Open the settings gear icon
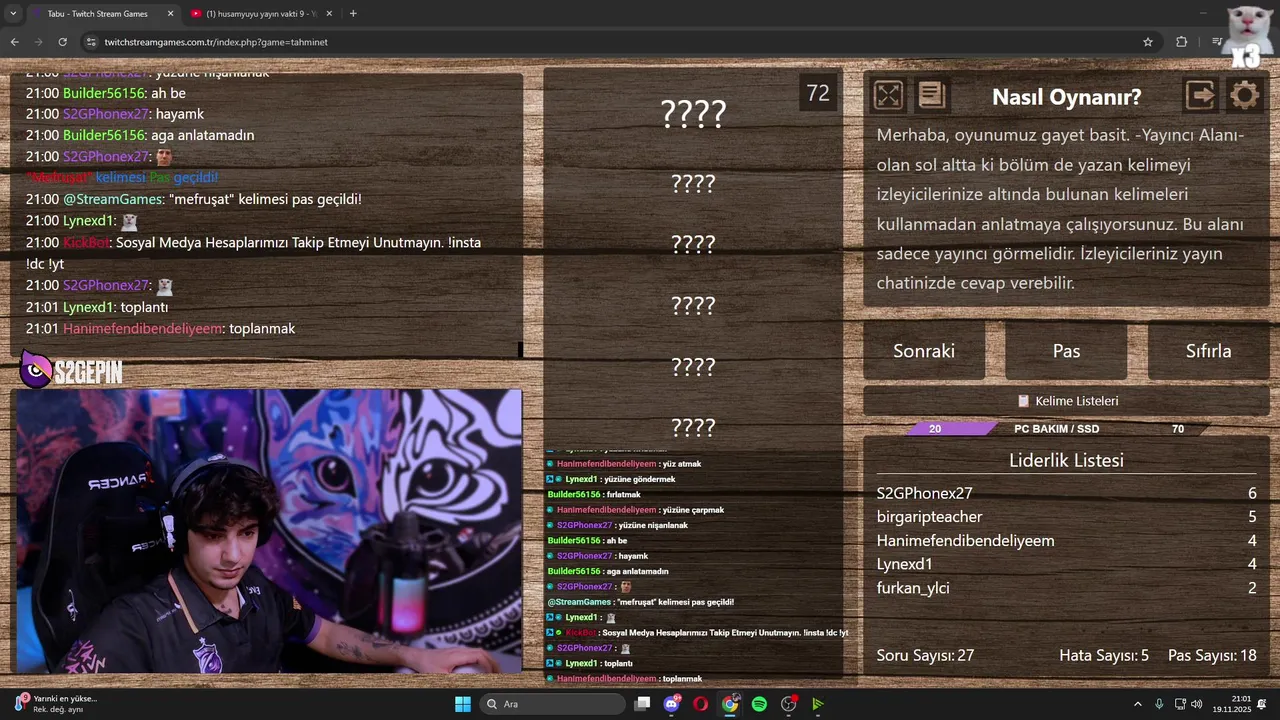The width and height of the screenshot is (1280, 720). (x=1244, y=95)
